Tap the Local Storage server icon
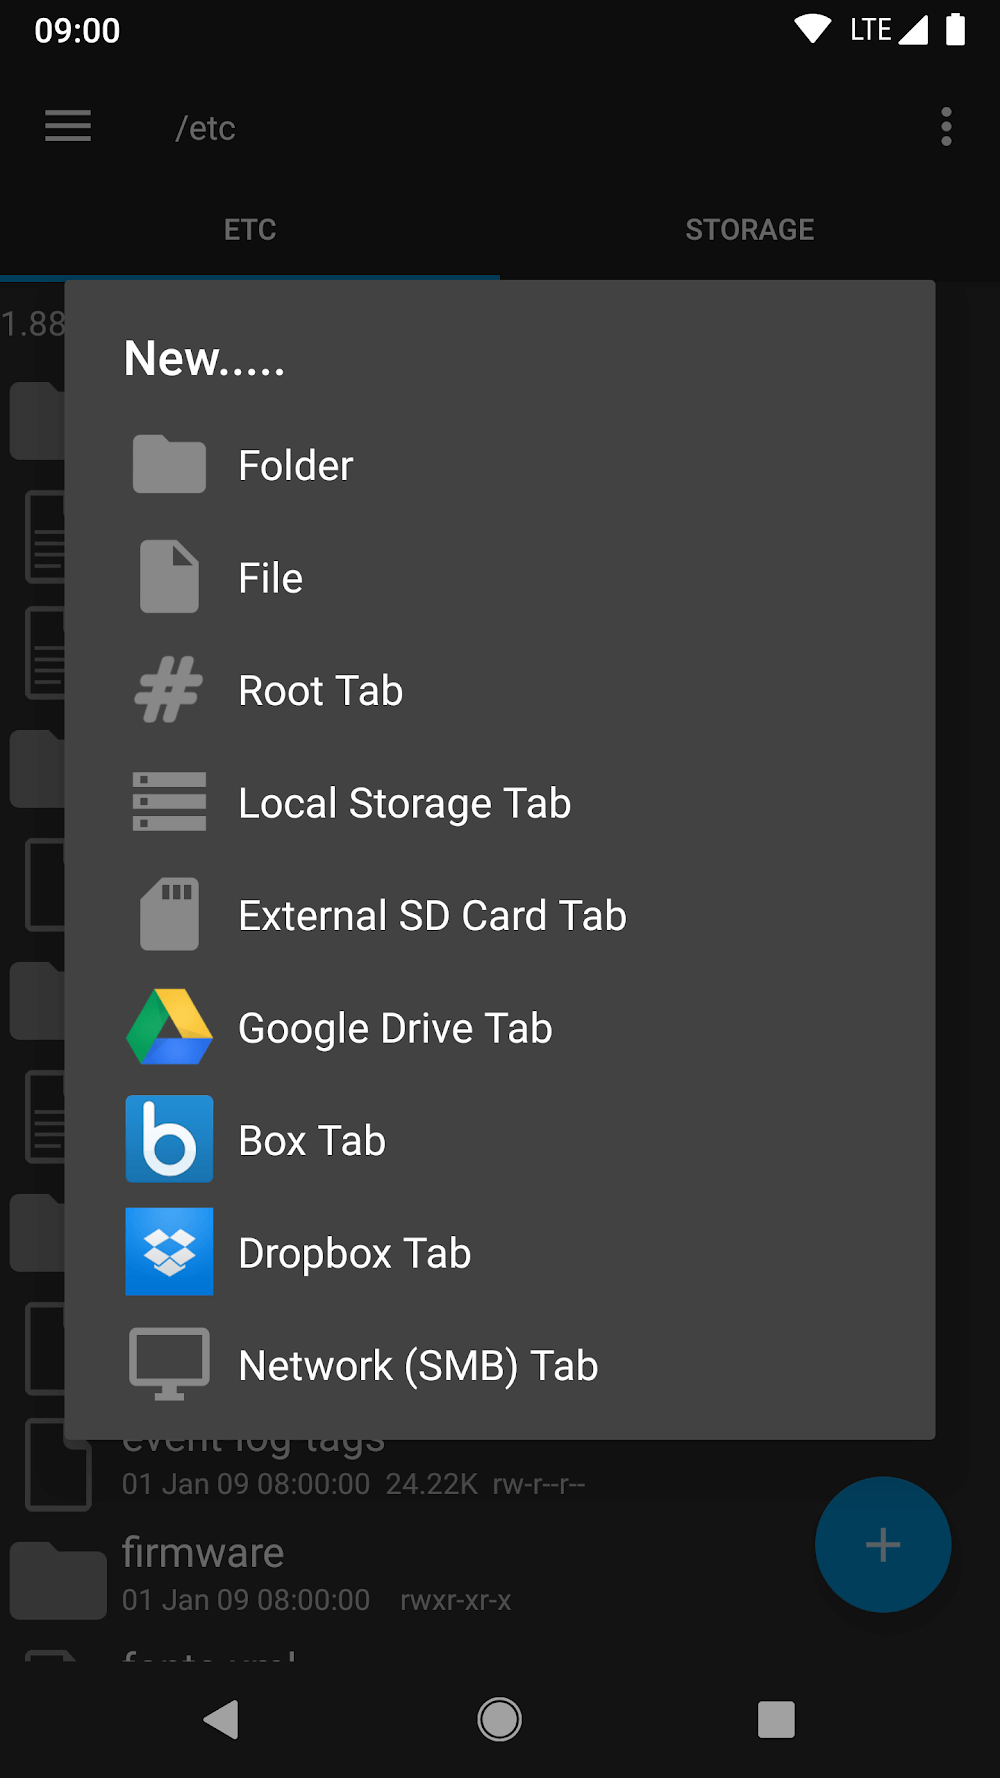Screen dimensions: 1000x1778 point(169,802)
